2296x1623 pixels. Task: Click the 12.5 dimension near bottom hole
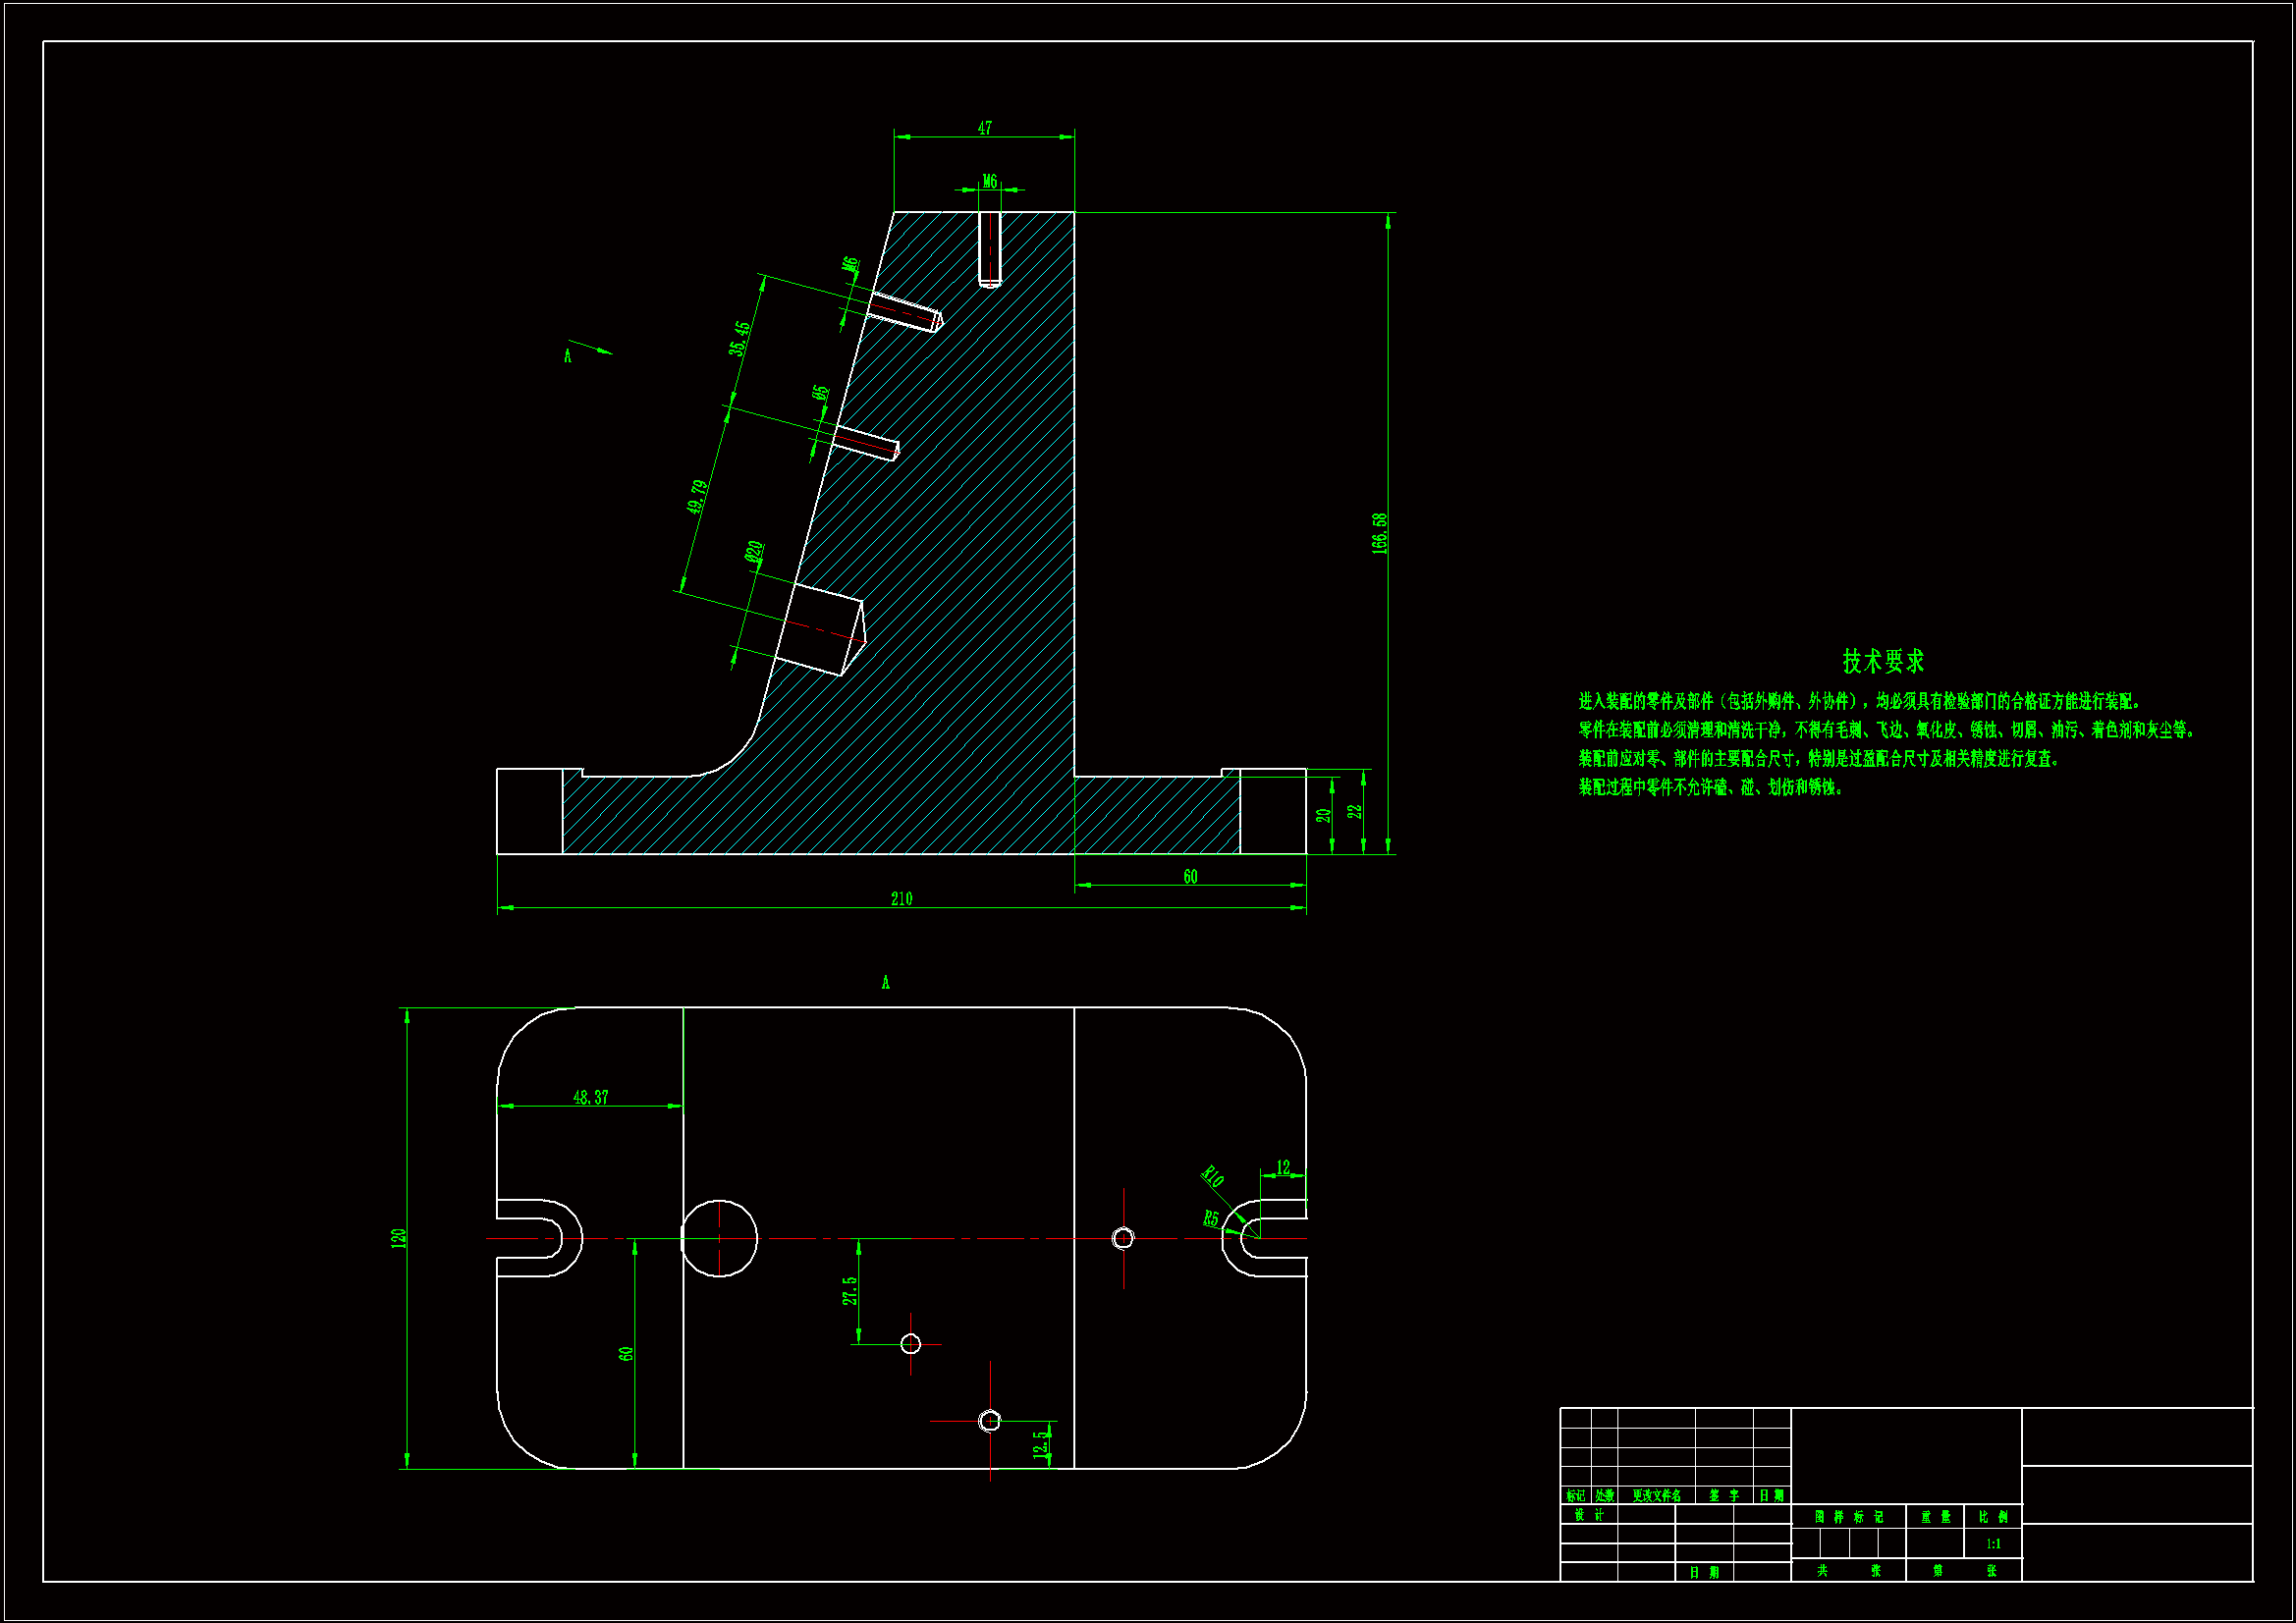[1042, 1444]
